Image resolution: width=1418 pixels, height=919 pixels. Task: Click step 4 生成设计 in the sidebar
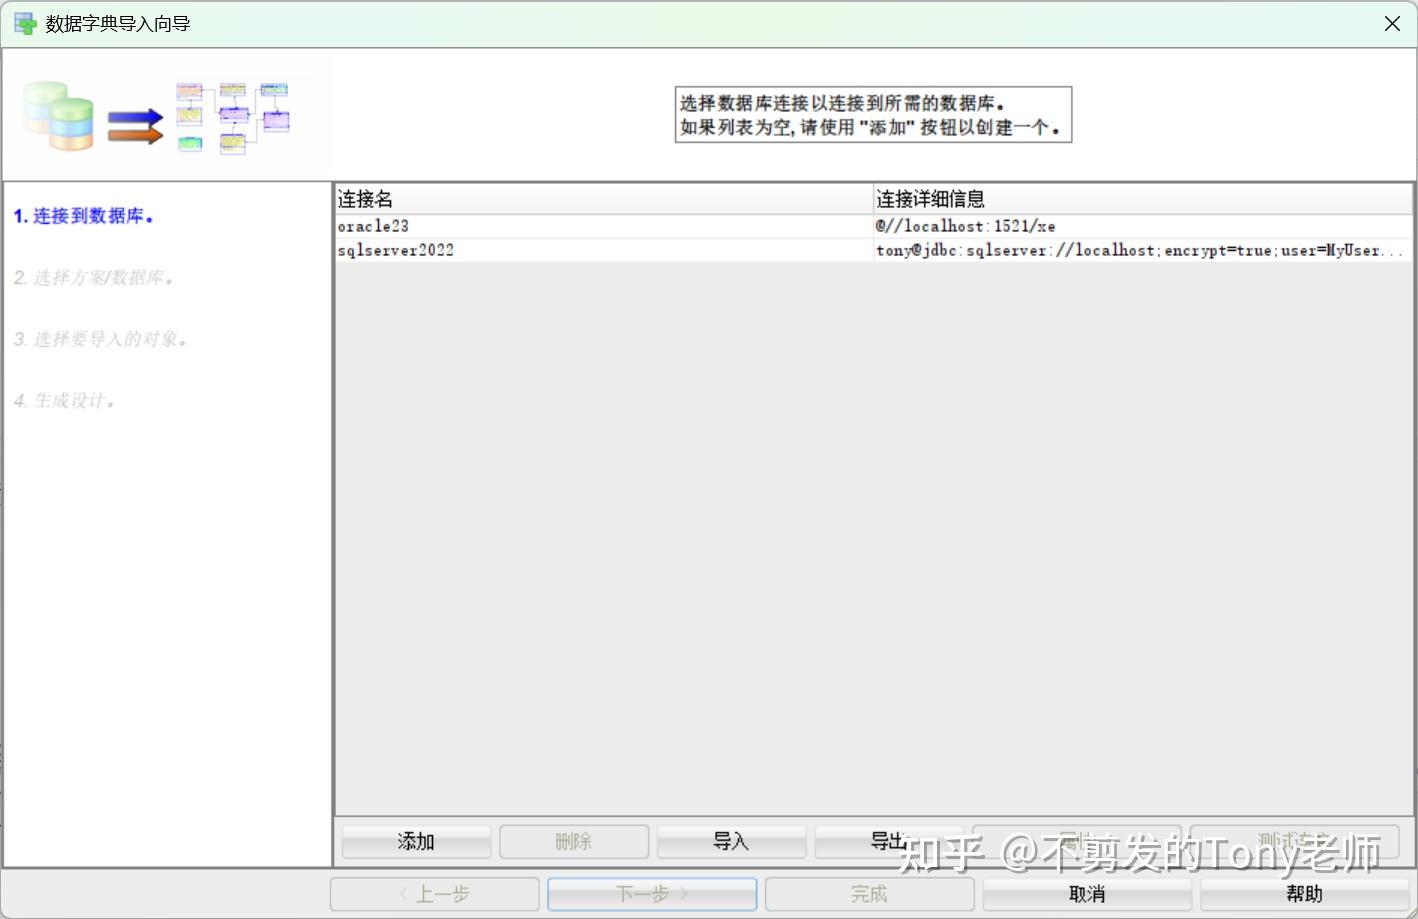64,400
